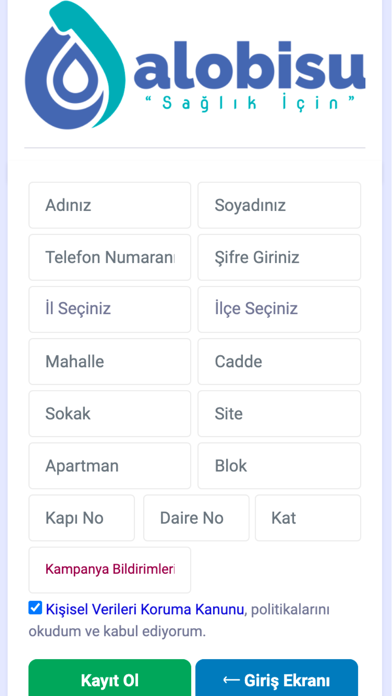Screen dimensions: 392x696
Task: Go back via Giriş Ekranı button
Action: 277,680
